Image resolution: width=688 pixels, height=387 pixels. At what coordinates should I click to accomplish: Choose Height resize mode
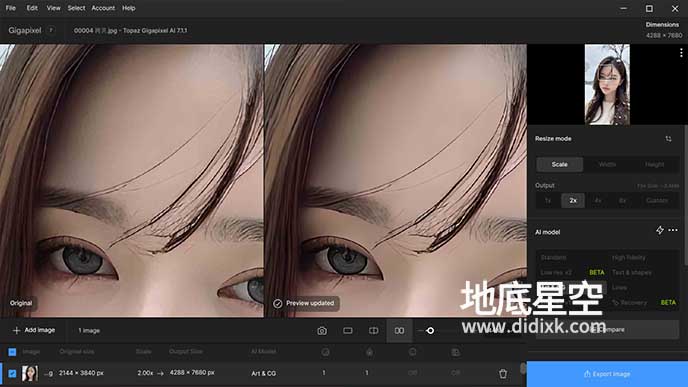point(655,165)
